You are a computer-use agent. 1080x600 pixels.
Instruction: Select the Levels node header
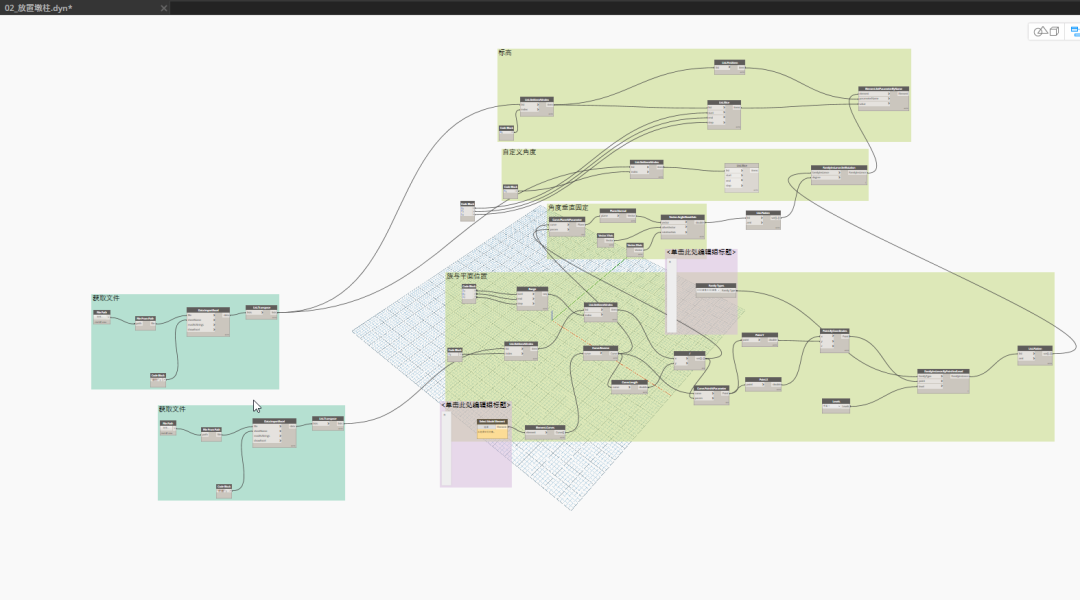point(836,401)
